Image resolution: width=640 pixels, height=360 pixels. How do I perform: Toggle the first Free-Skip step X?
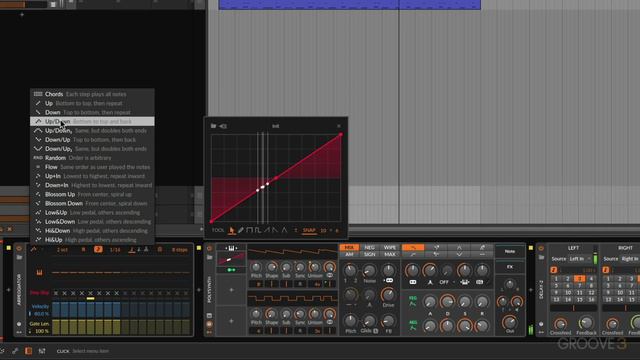56,293
